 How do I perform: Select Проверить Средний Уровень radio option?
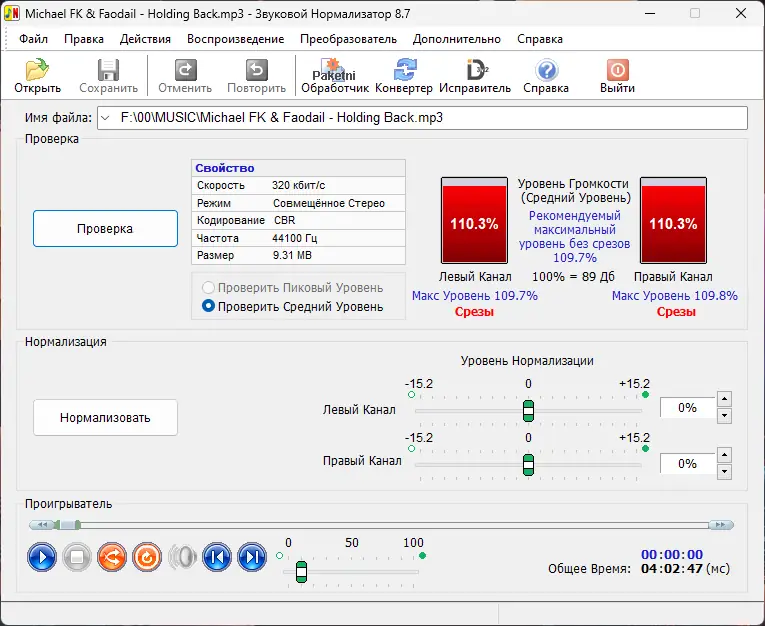pos(209,307)
